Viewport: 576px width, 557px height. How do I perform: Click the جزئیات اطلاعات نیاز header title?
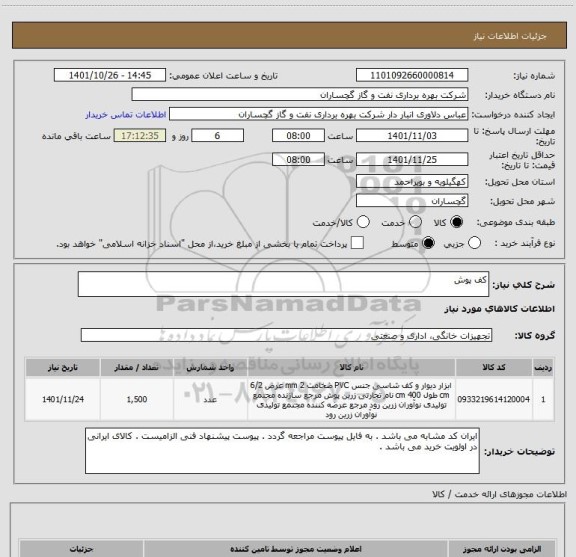pos(510,36)
